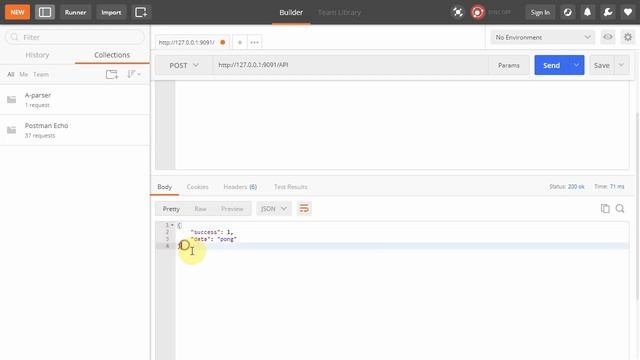640x360 pixels.
Task: Open manage environments gear icon
Action: point(628,37)
